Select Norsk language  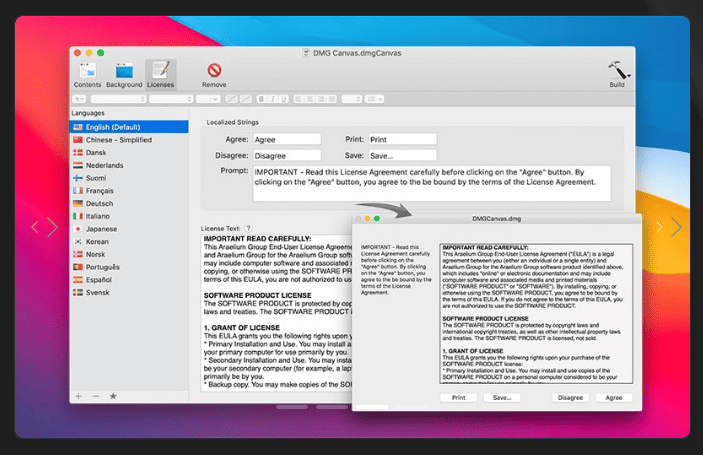tap(129, 254)
